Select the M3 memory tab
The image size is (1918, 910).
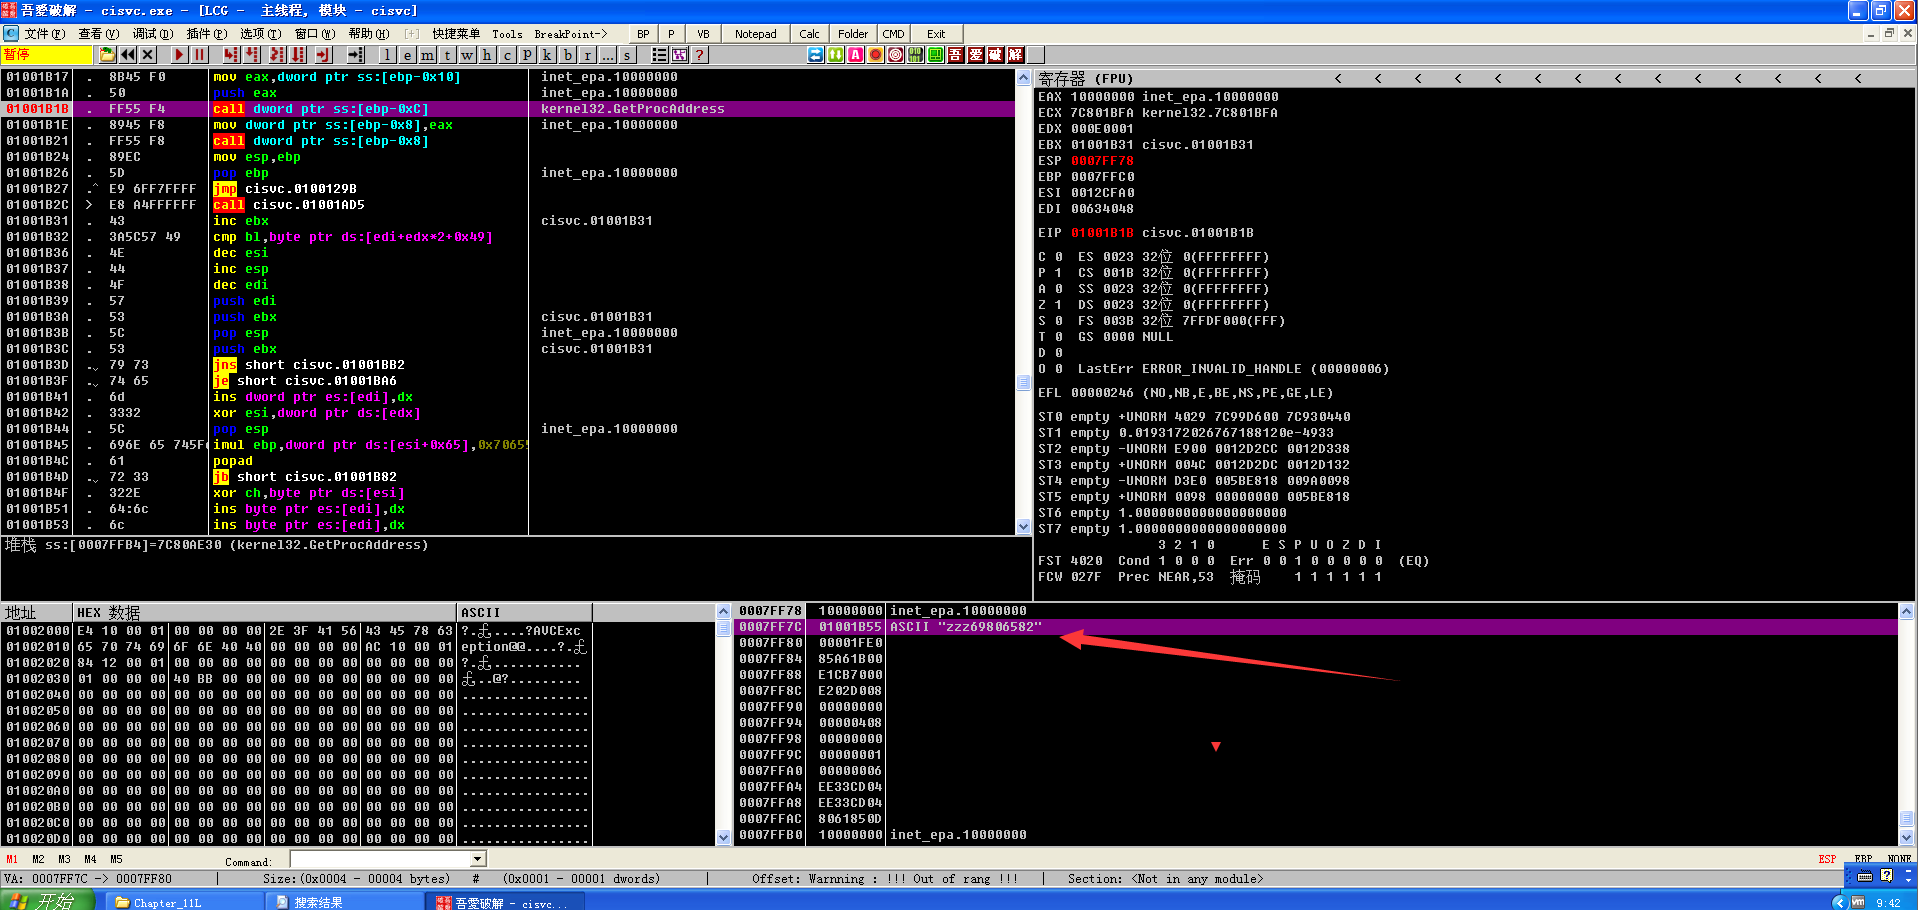64,859
